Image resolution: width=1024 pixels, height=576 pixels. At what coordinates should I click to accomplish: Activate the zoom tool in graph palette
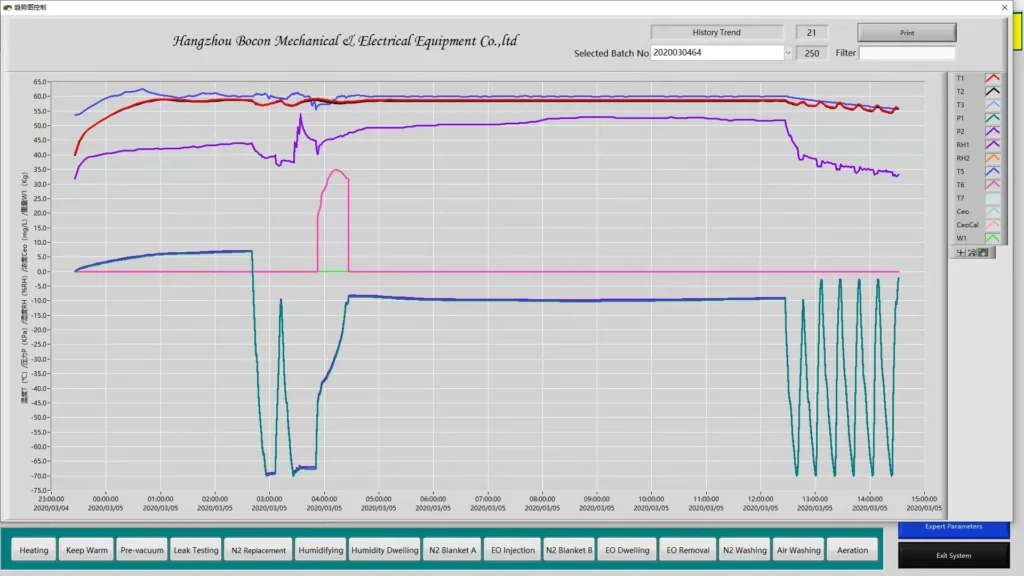coord(970,253)
